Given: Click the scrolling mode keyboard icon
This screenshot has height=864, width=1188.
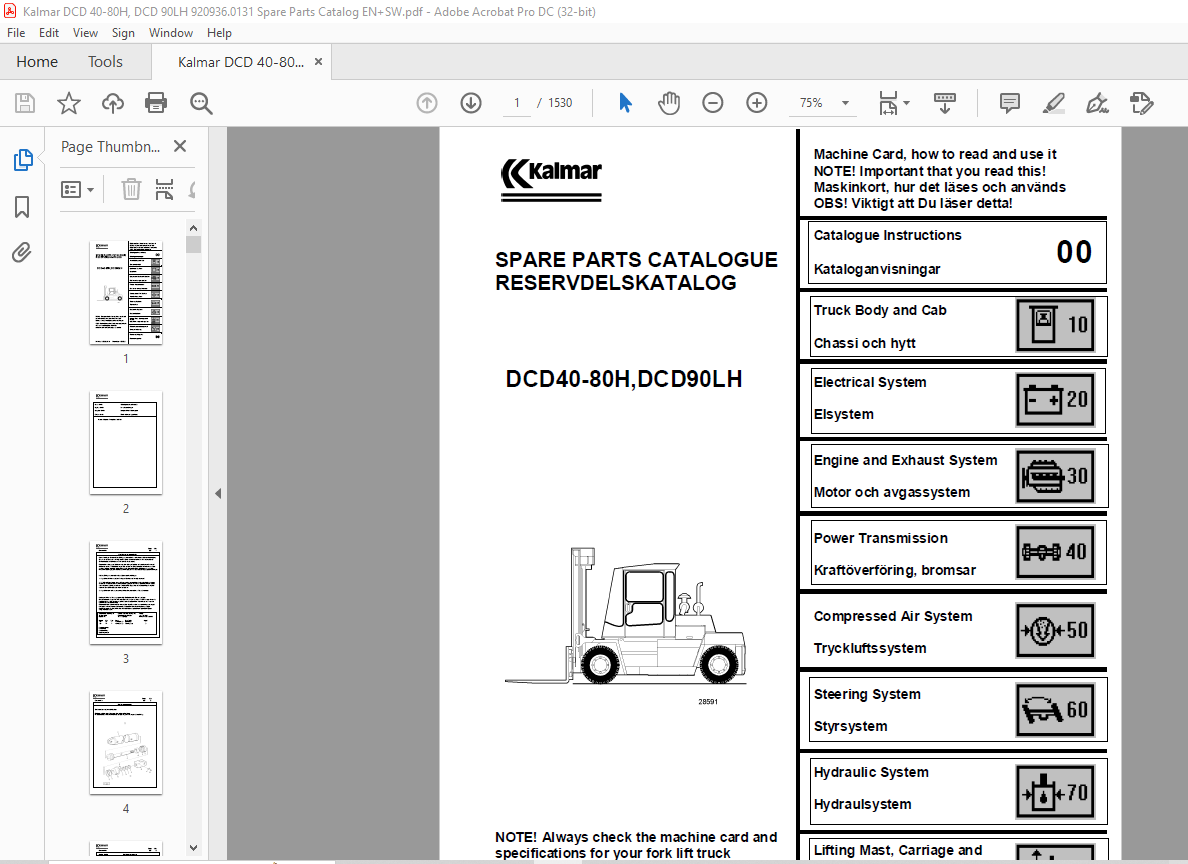Looking at the screenshot, I should click(x=945, y=103).
